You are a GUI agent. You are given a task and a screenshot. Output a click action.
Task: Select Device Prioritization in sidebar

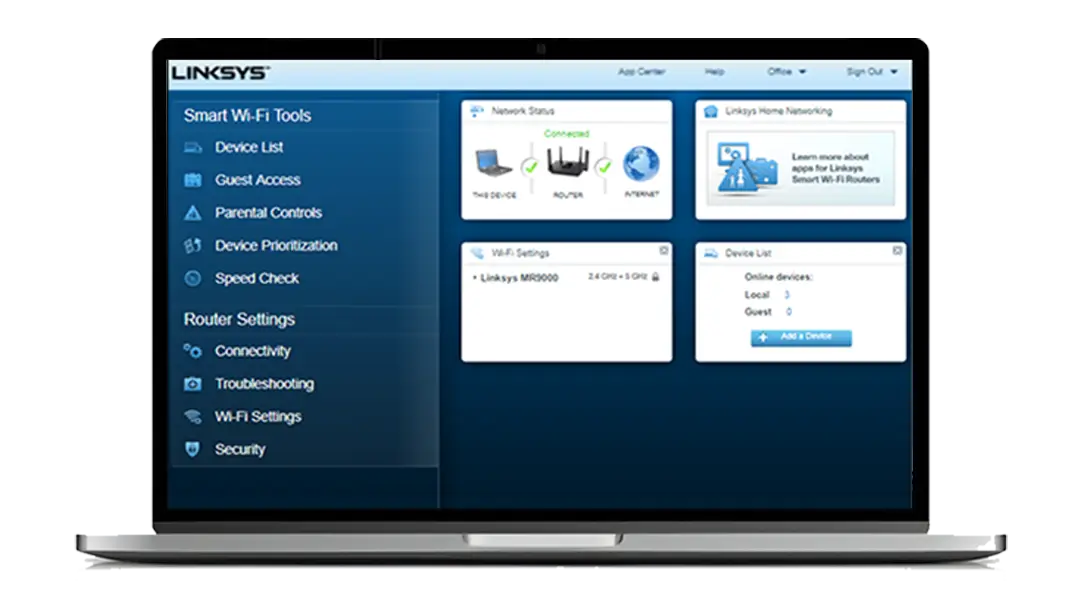point(276,246)
